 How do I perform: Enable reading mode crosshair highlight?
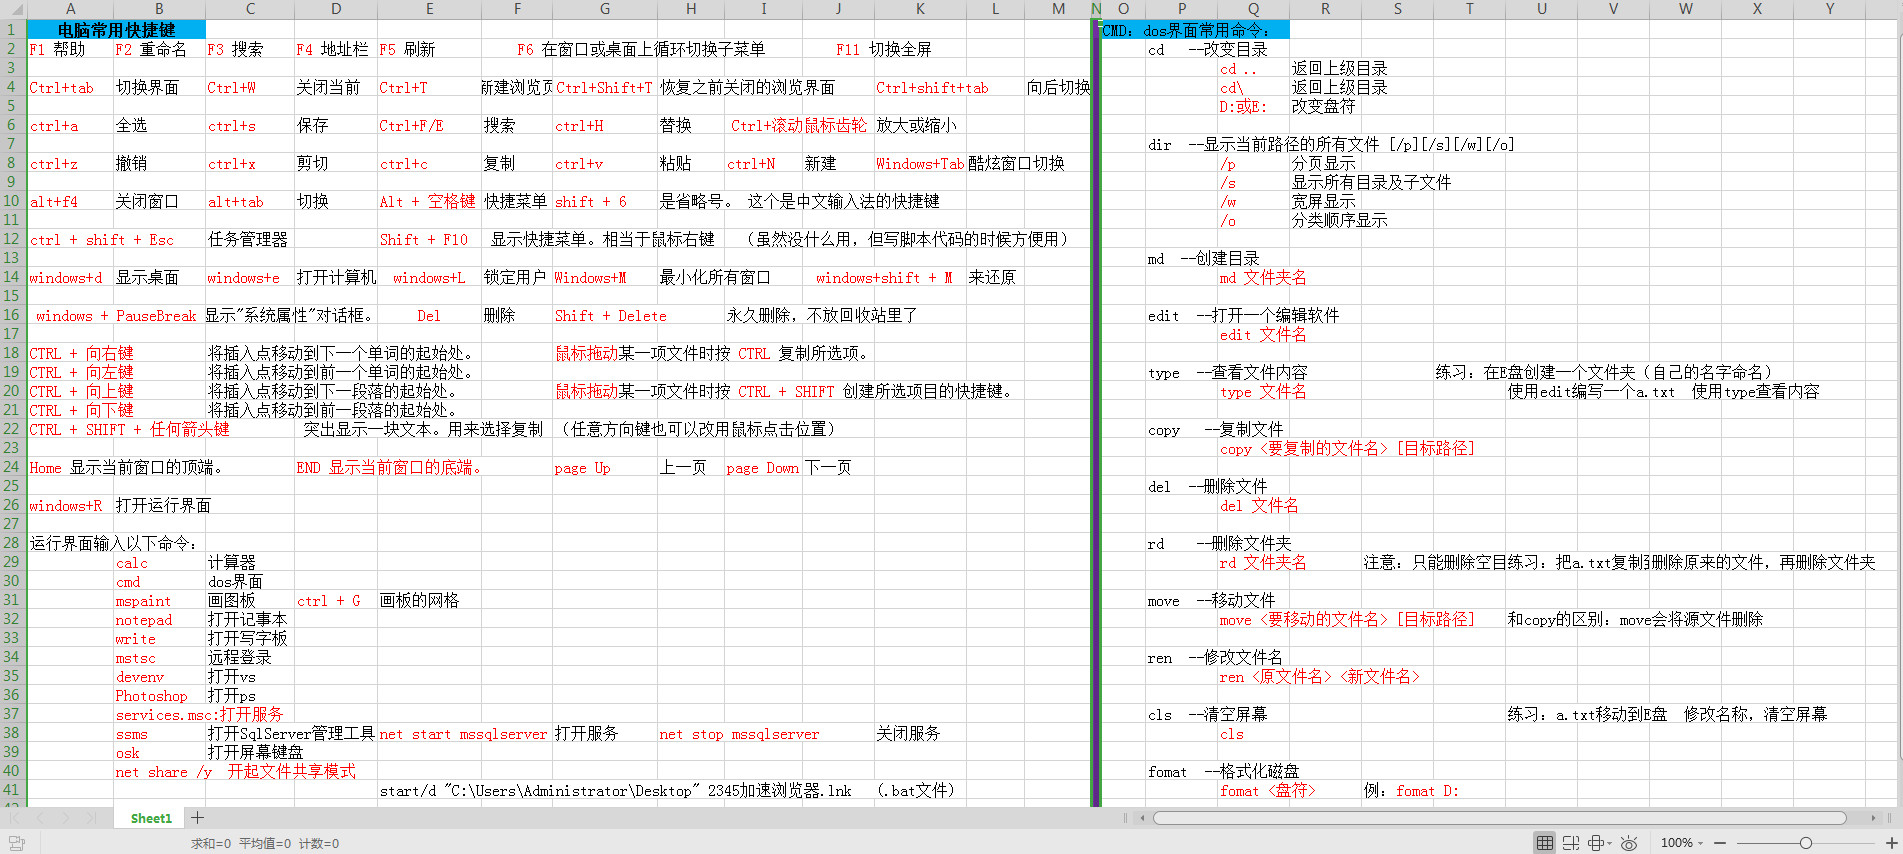(1595, 843)
